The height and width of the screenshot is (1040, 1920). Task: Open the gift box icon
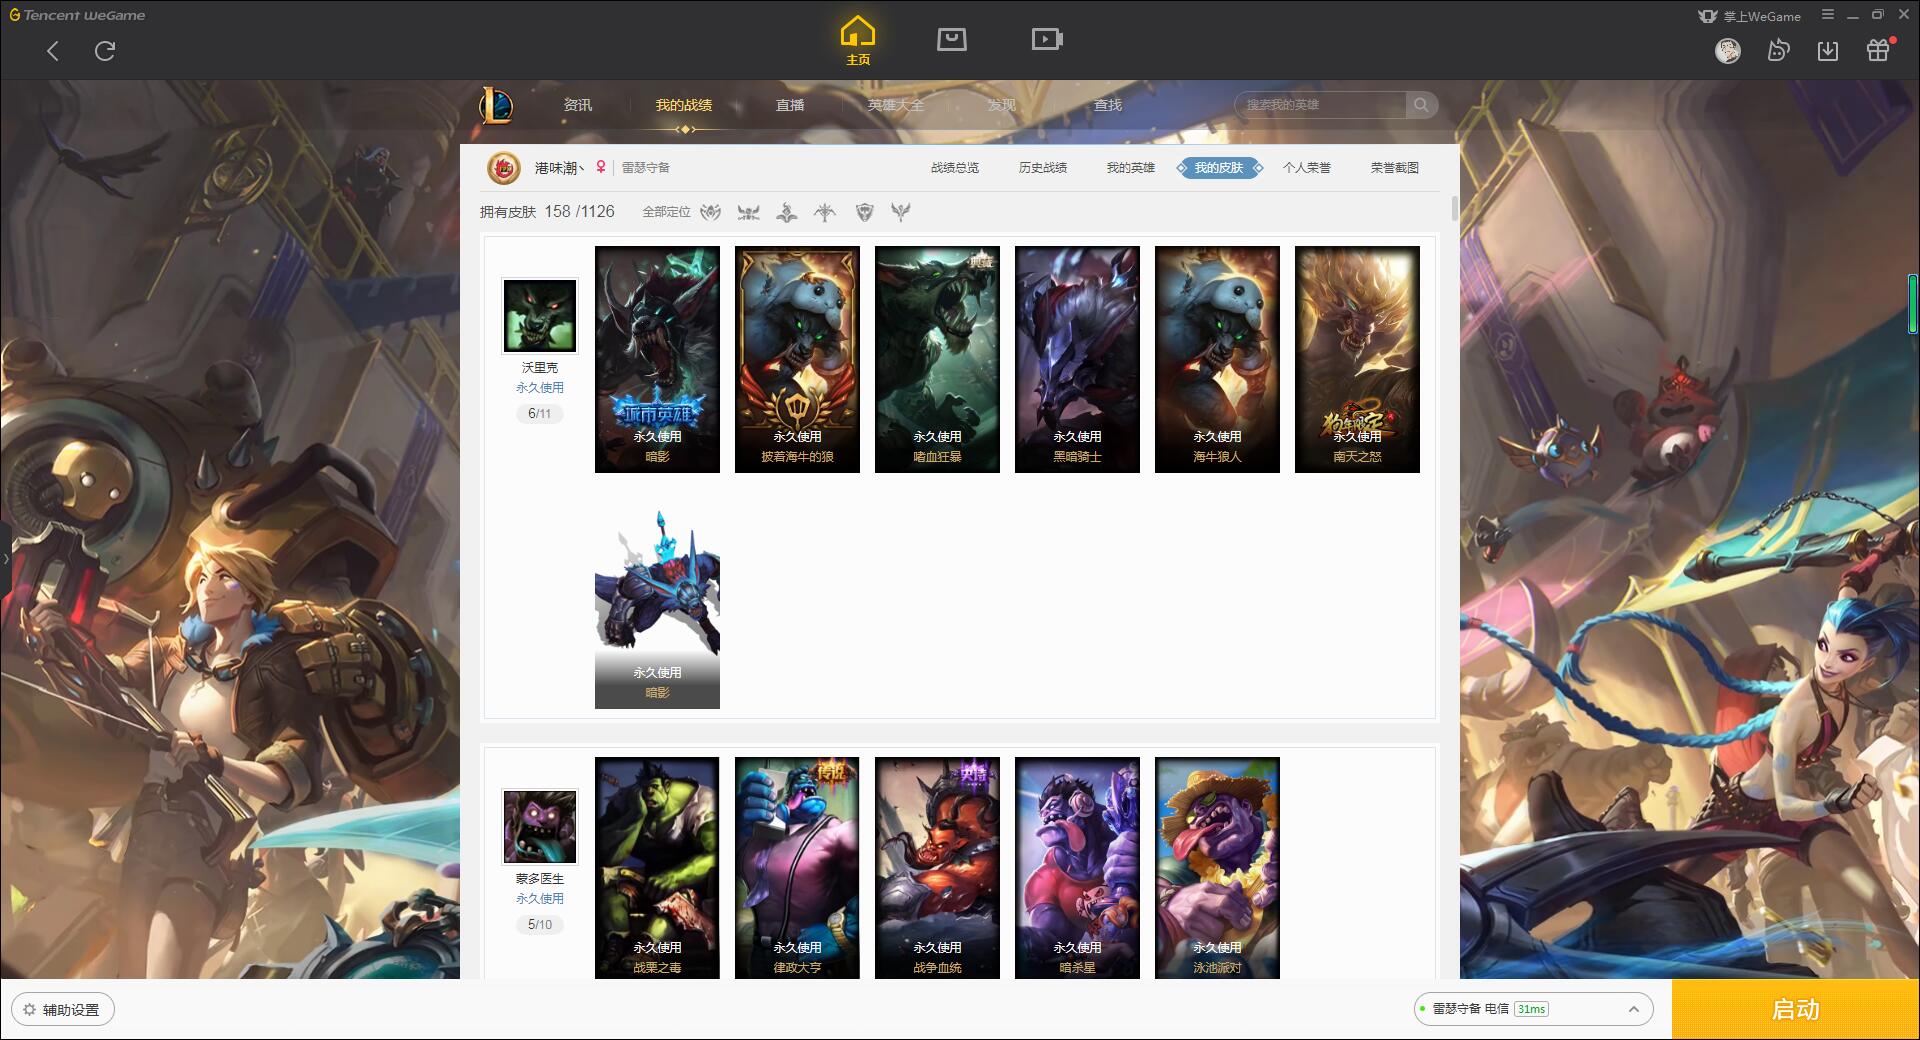point(1879,50)
